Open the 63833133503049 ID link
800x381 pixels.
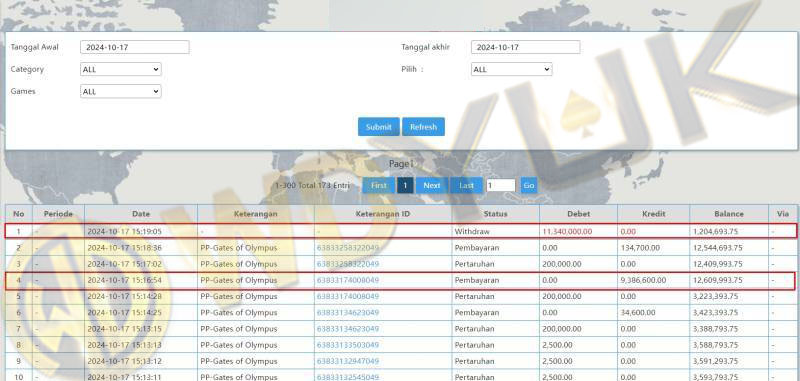(x=348, y=345)
